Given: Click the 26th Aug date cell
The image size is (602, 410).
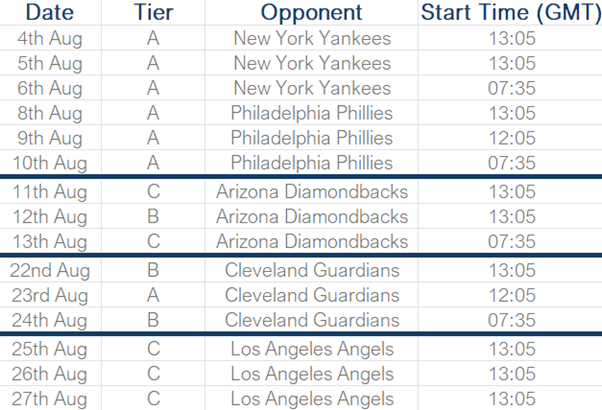Looking at the screenshot, I should (x=50, y=374).
